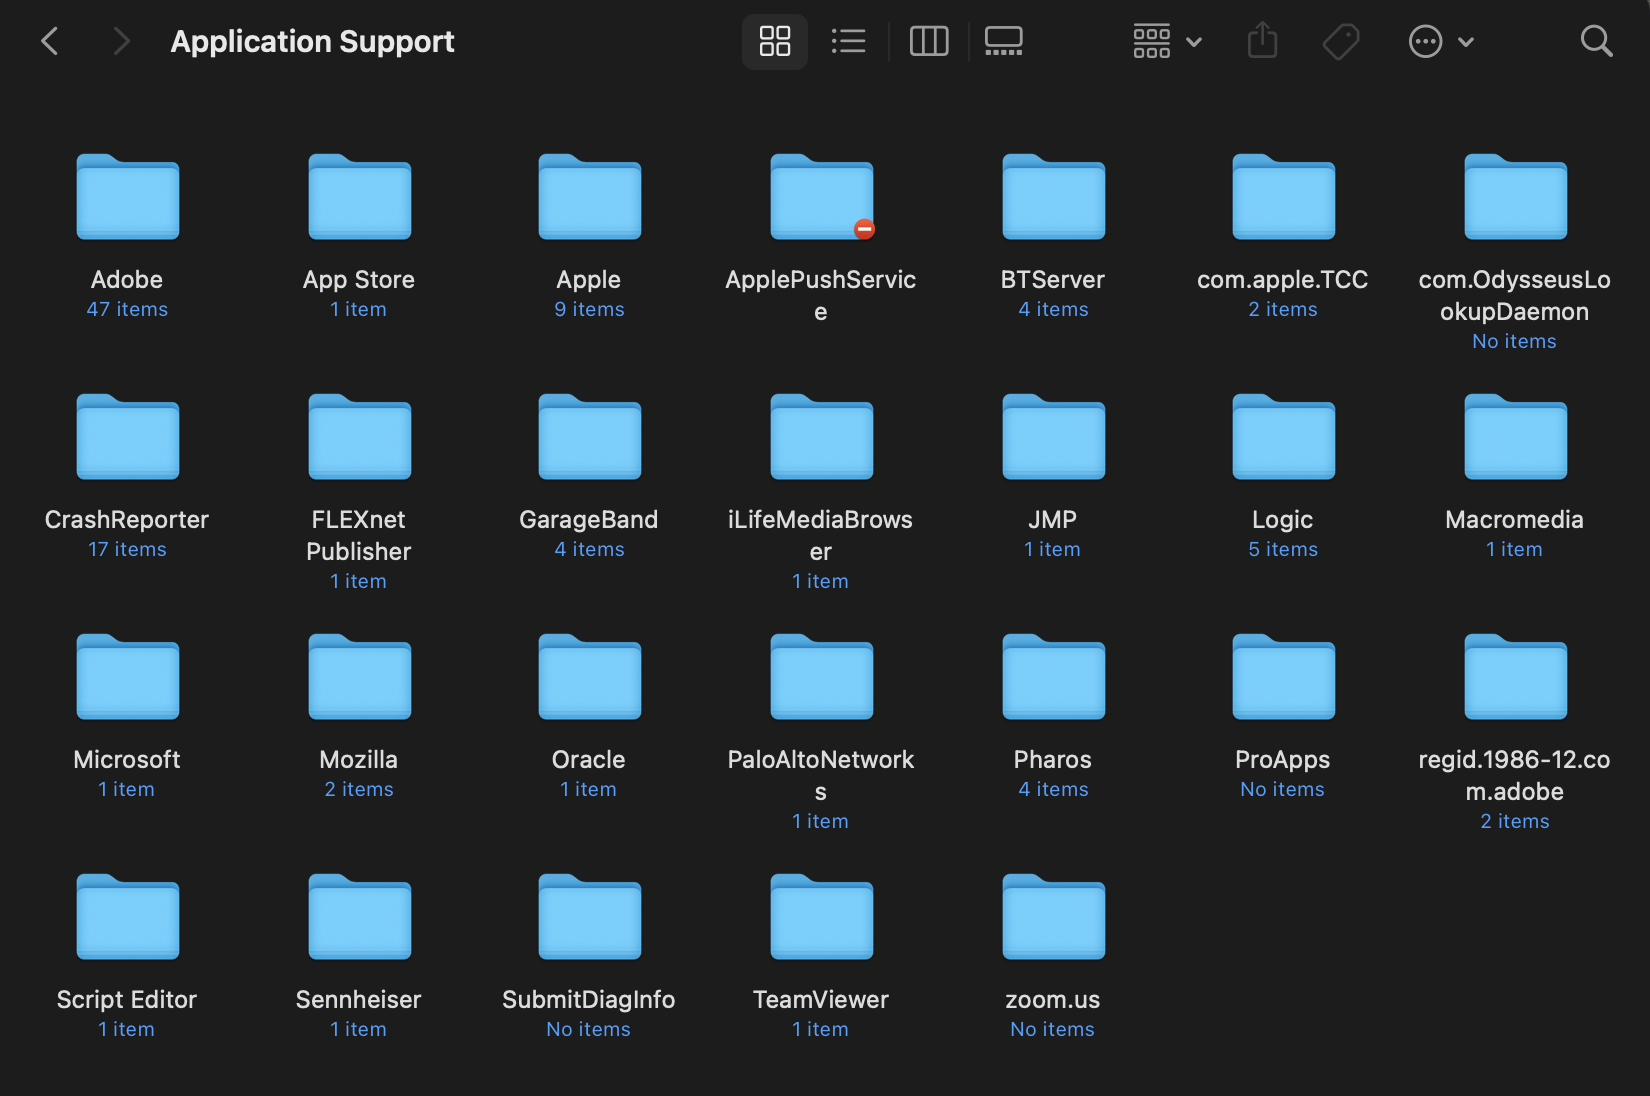Click the '1 item' label under Microsoft

(126, 789)
